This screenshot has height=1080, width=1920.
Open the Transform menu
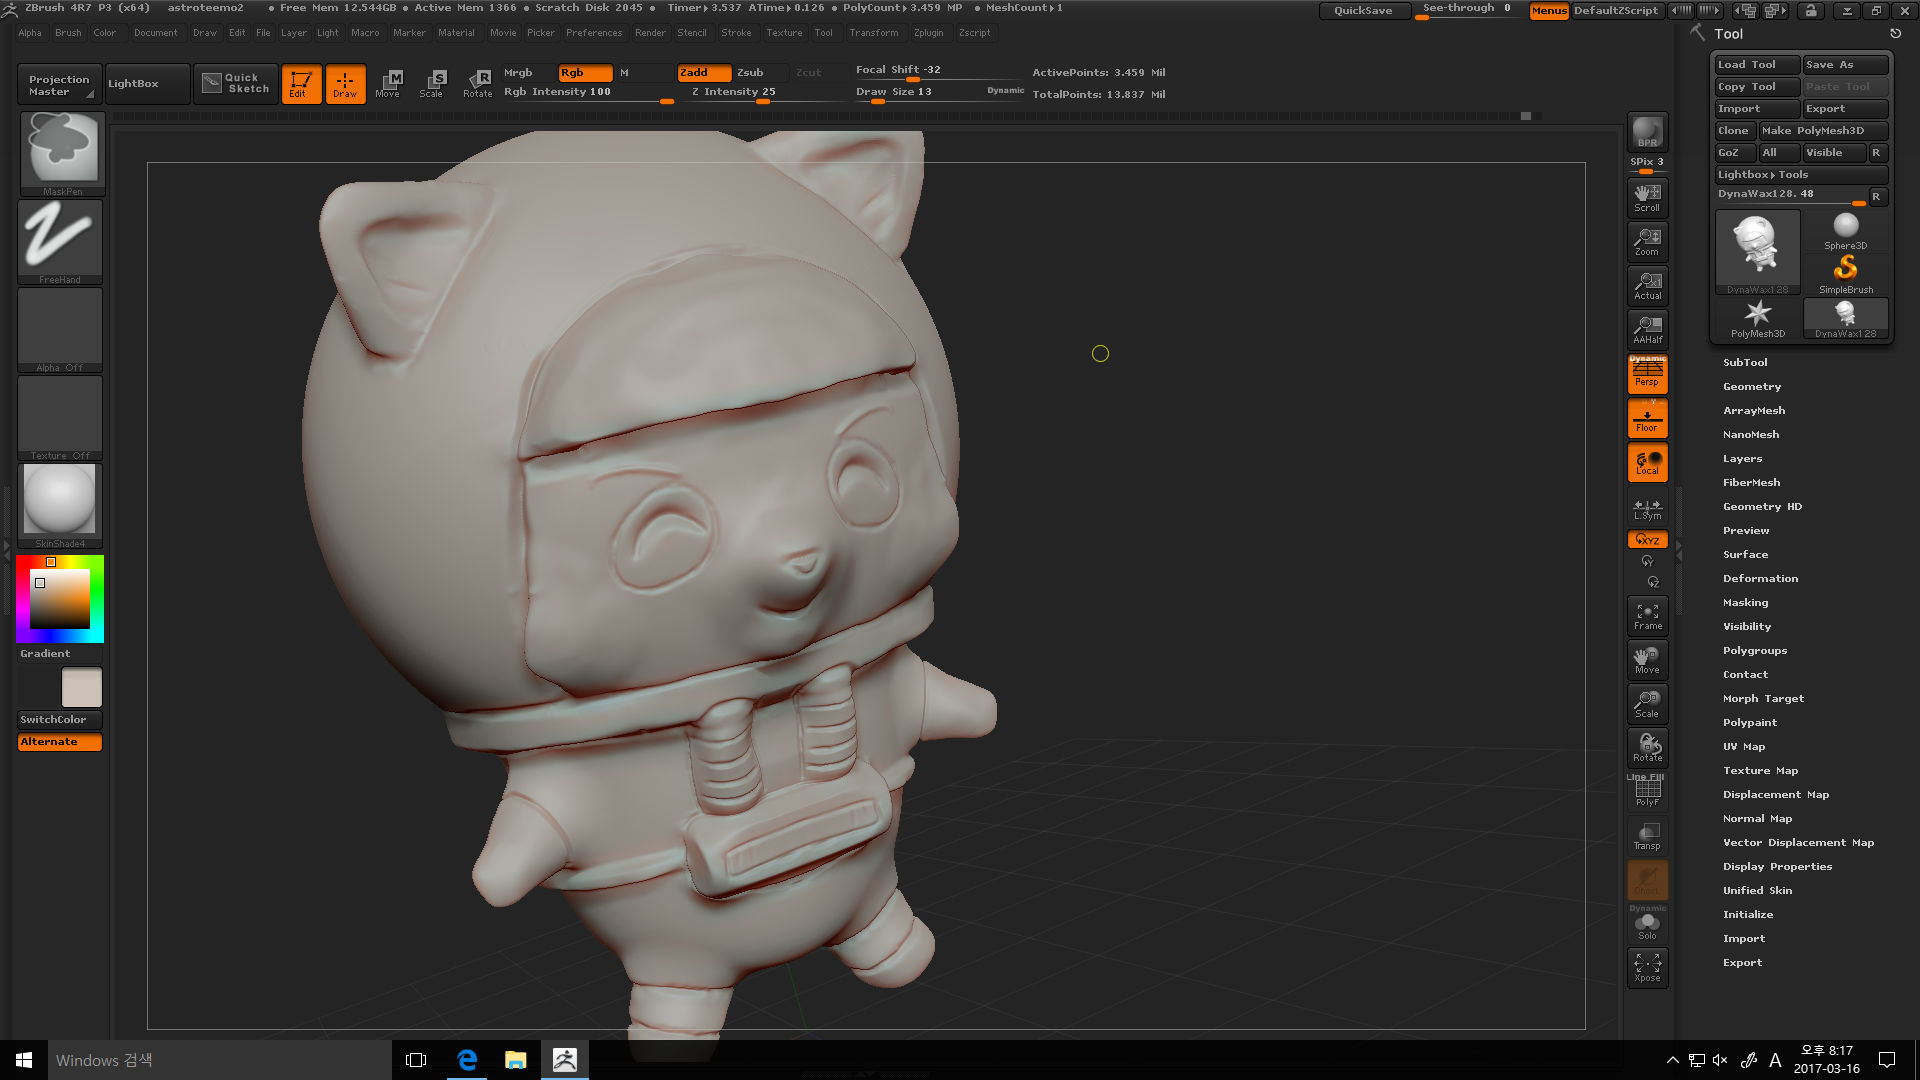tap(874, 33)
